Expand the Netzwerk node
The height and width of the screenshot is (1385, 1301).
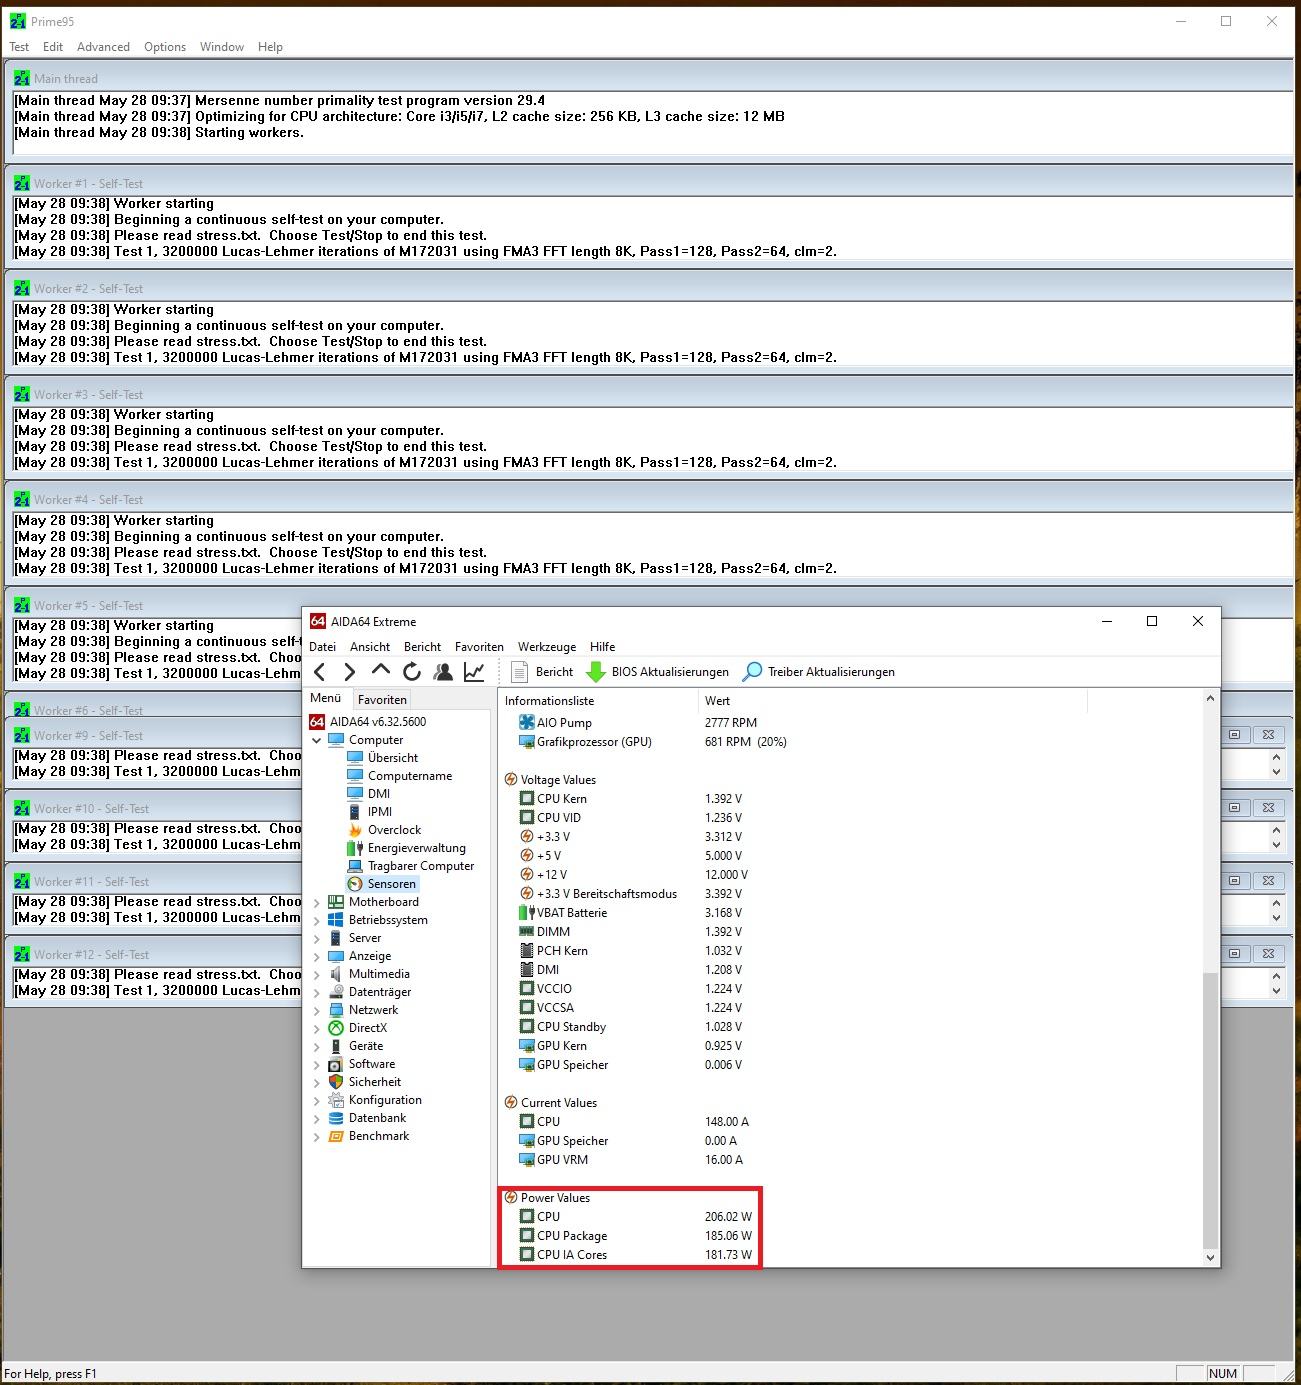pyautogui.click(x=317, y=1011)
